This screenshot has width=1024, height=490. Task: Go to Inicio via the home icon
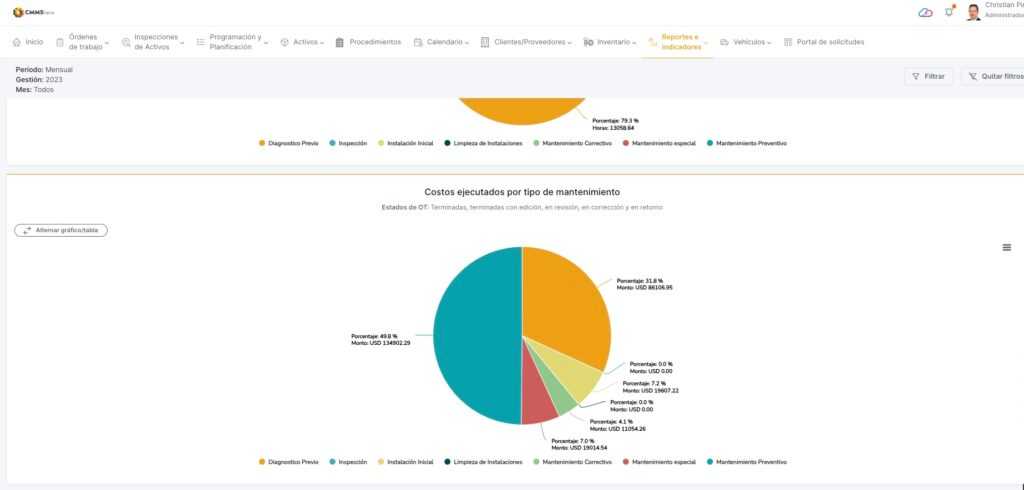click(x=17, y=42)
